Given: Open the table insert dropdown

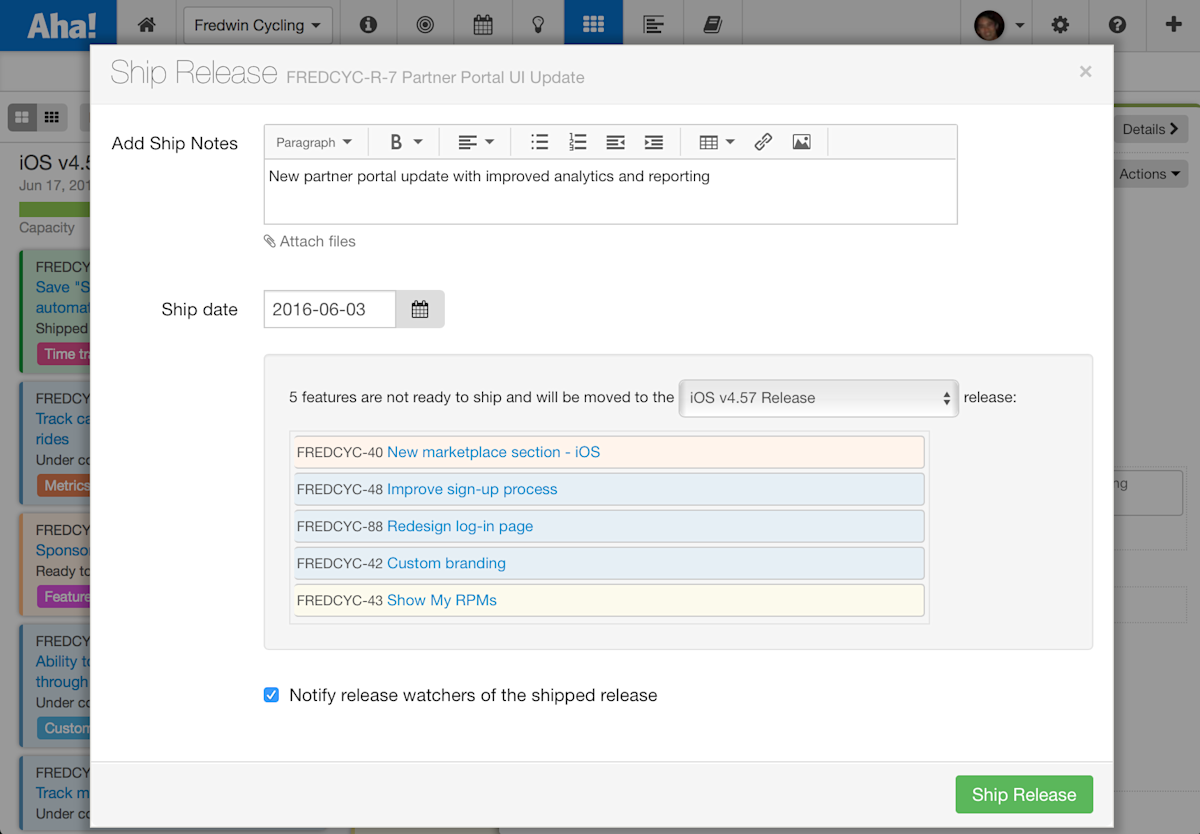Looking at the screenshot, I should coord(716,142).
